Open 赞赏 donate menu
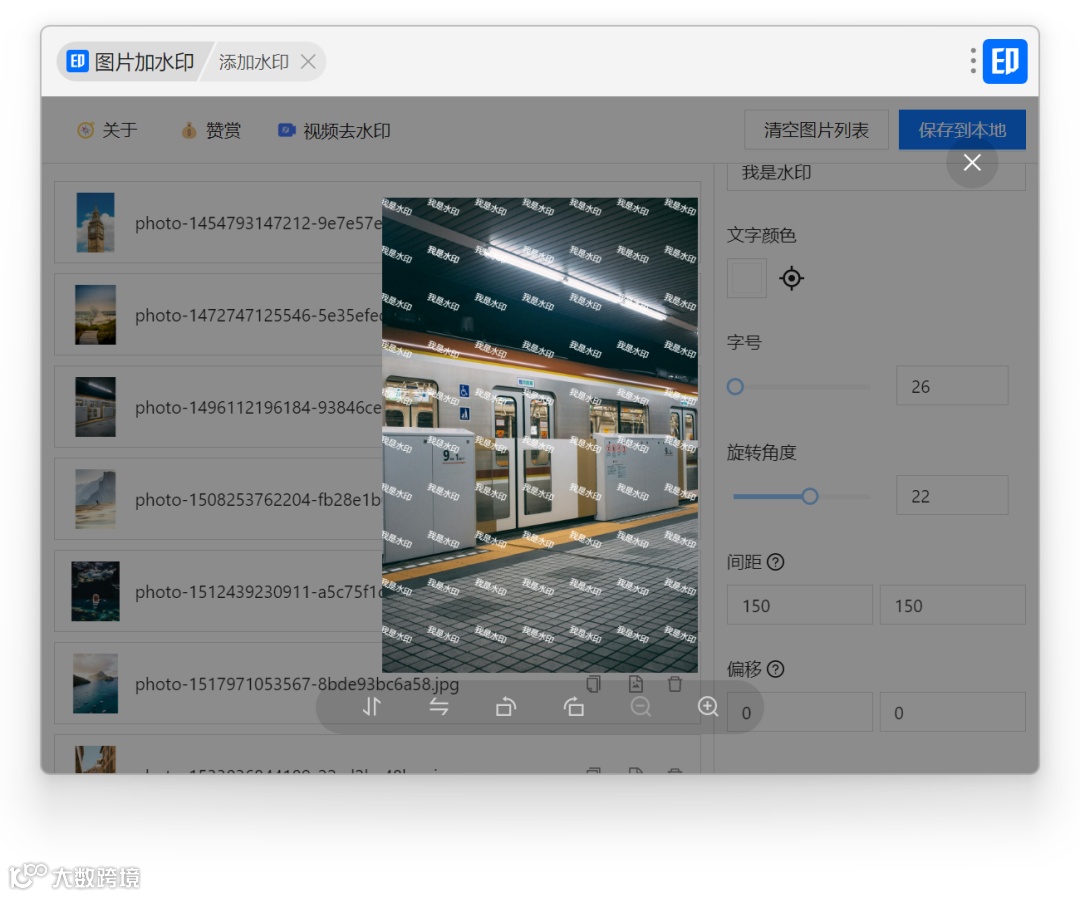 point(211,130)
